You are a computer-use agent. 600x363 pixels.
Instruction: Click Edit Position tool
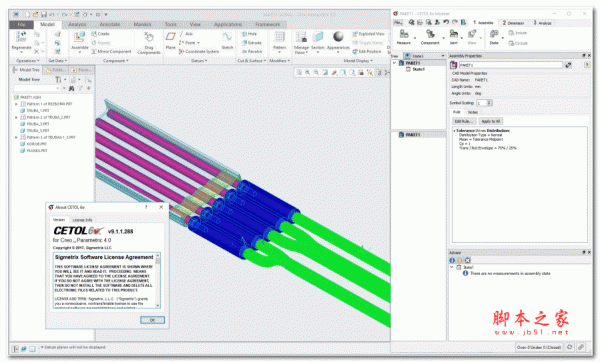[x=367, y=51]
